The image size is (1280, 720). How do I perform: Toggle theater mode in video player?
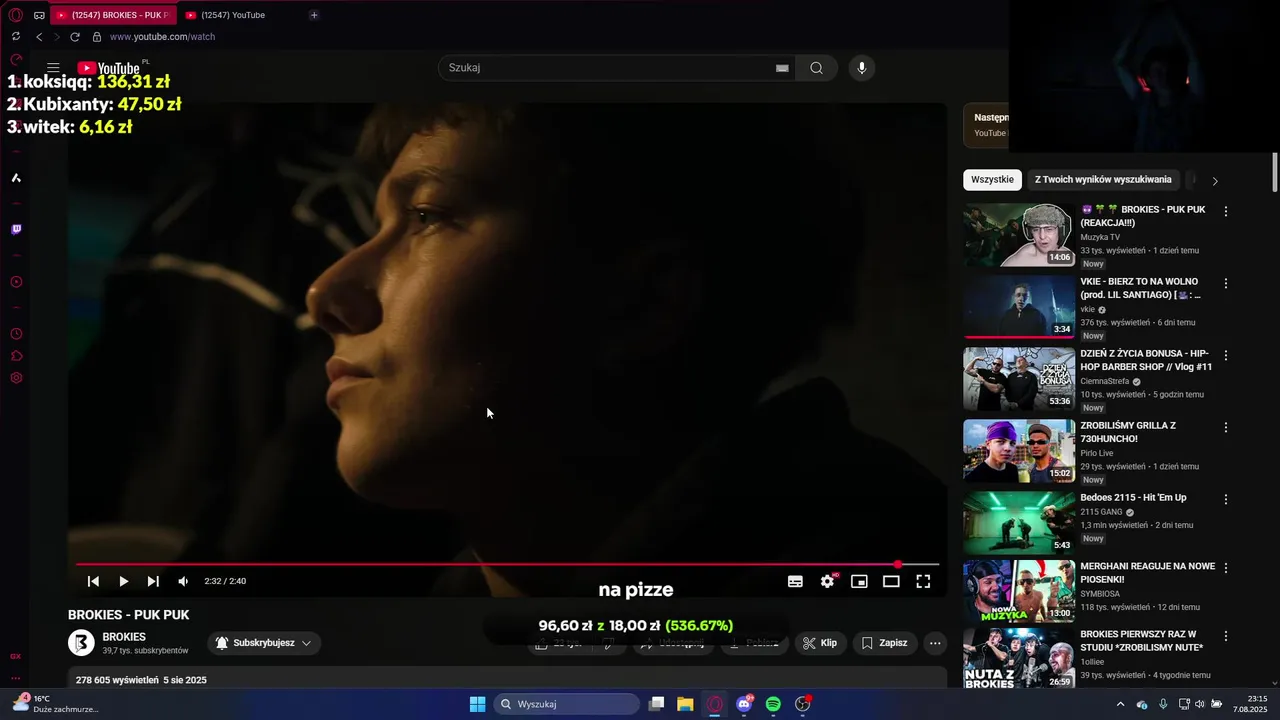coord(891,581)
